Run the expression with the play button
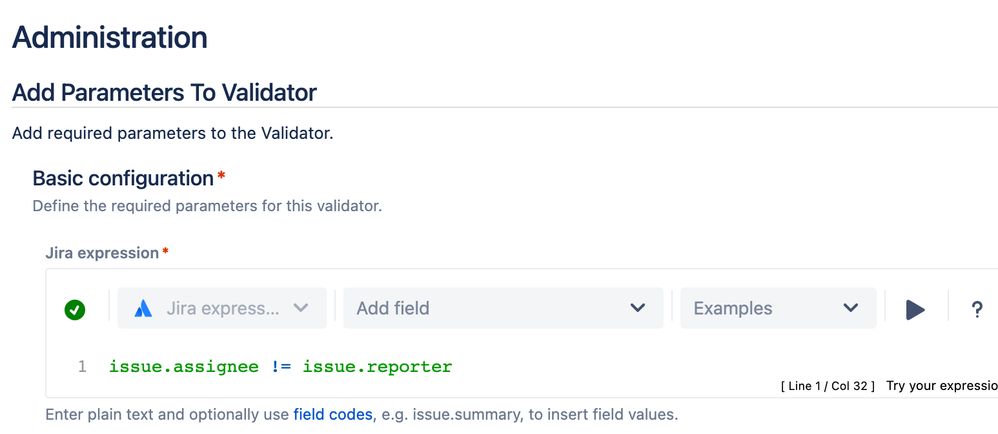Viewport: 998px width, 434px height. [915, 309]
